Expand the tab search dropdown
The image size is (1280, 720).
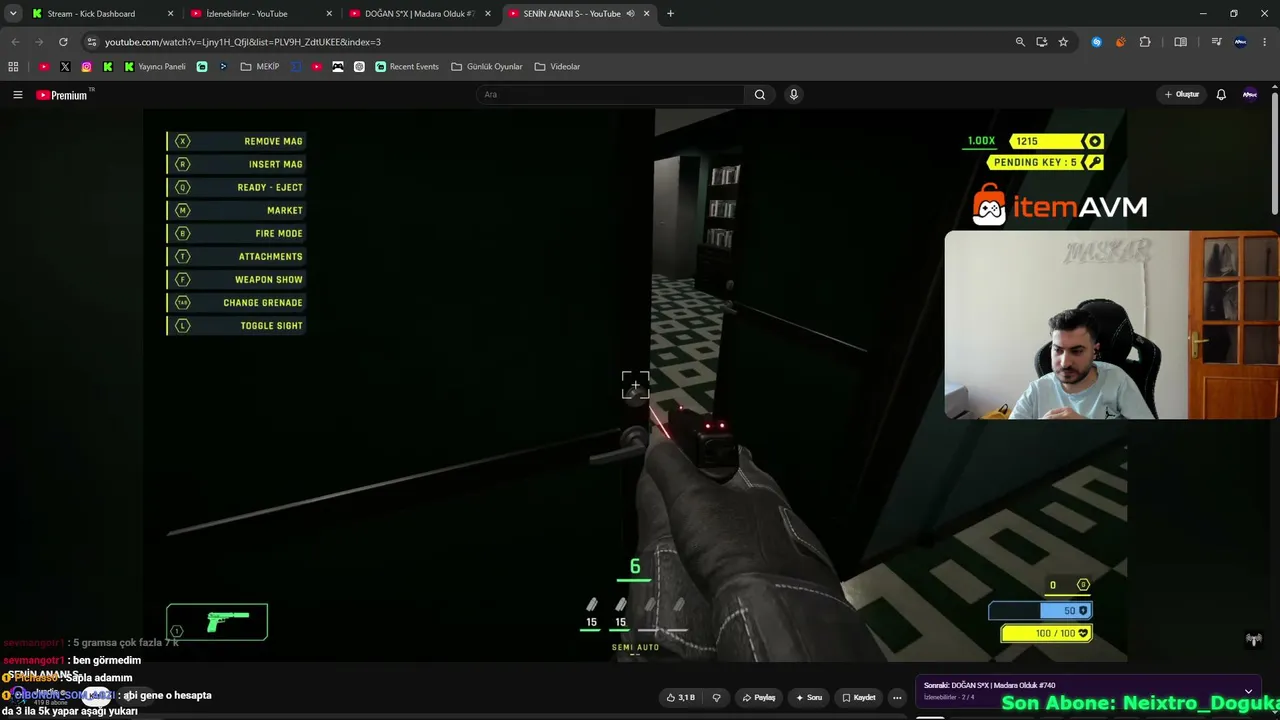[x=13, y=14]
